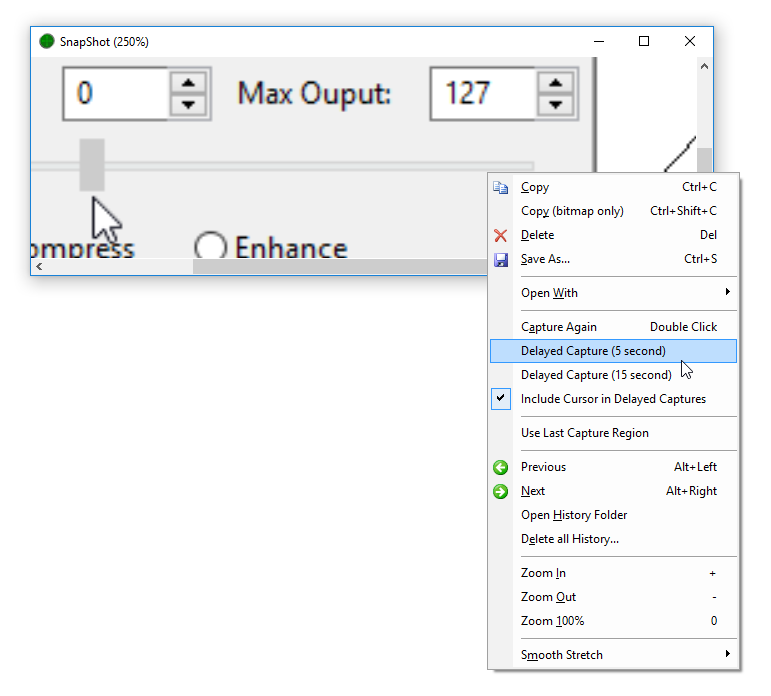Toggle Include Cursor in Delayed Captures checkmark
Image resolution: width=771 pixels, height=696 pixels.
pos(501,399)
